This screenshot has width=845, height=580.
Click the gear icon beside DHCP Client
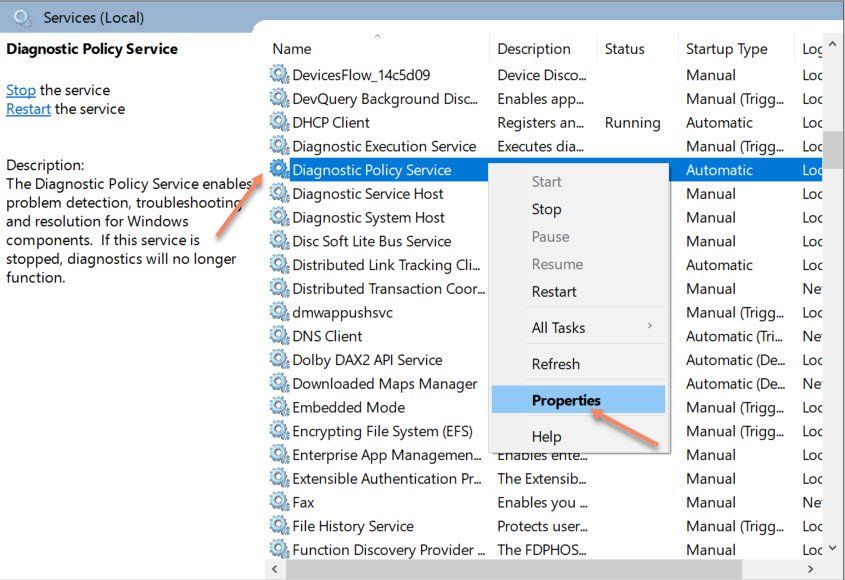click(279, 122)
